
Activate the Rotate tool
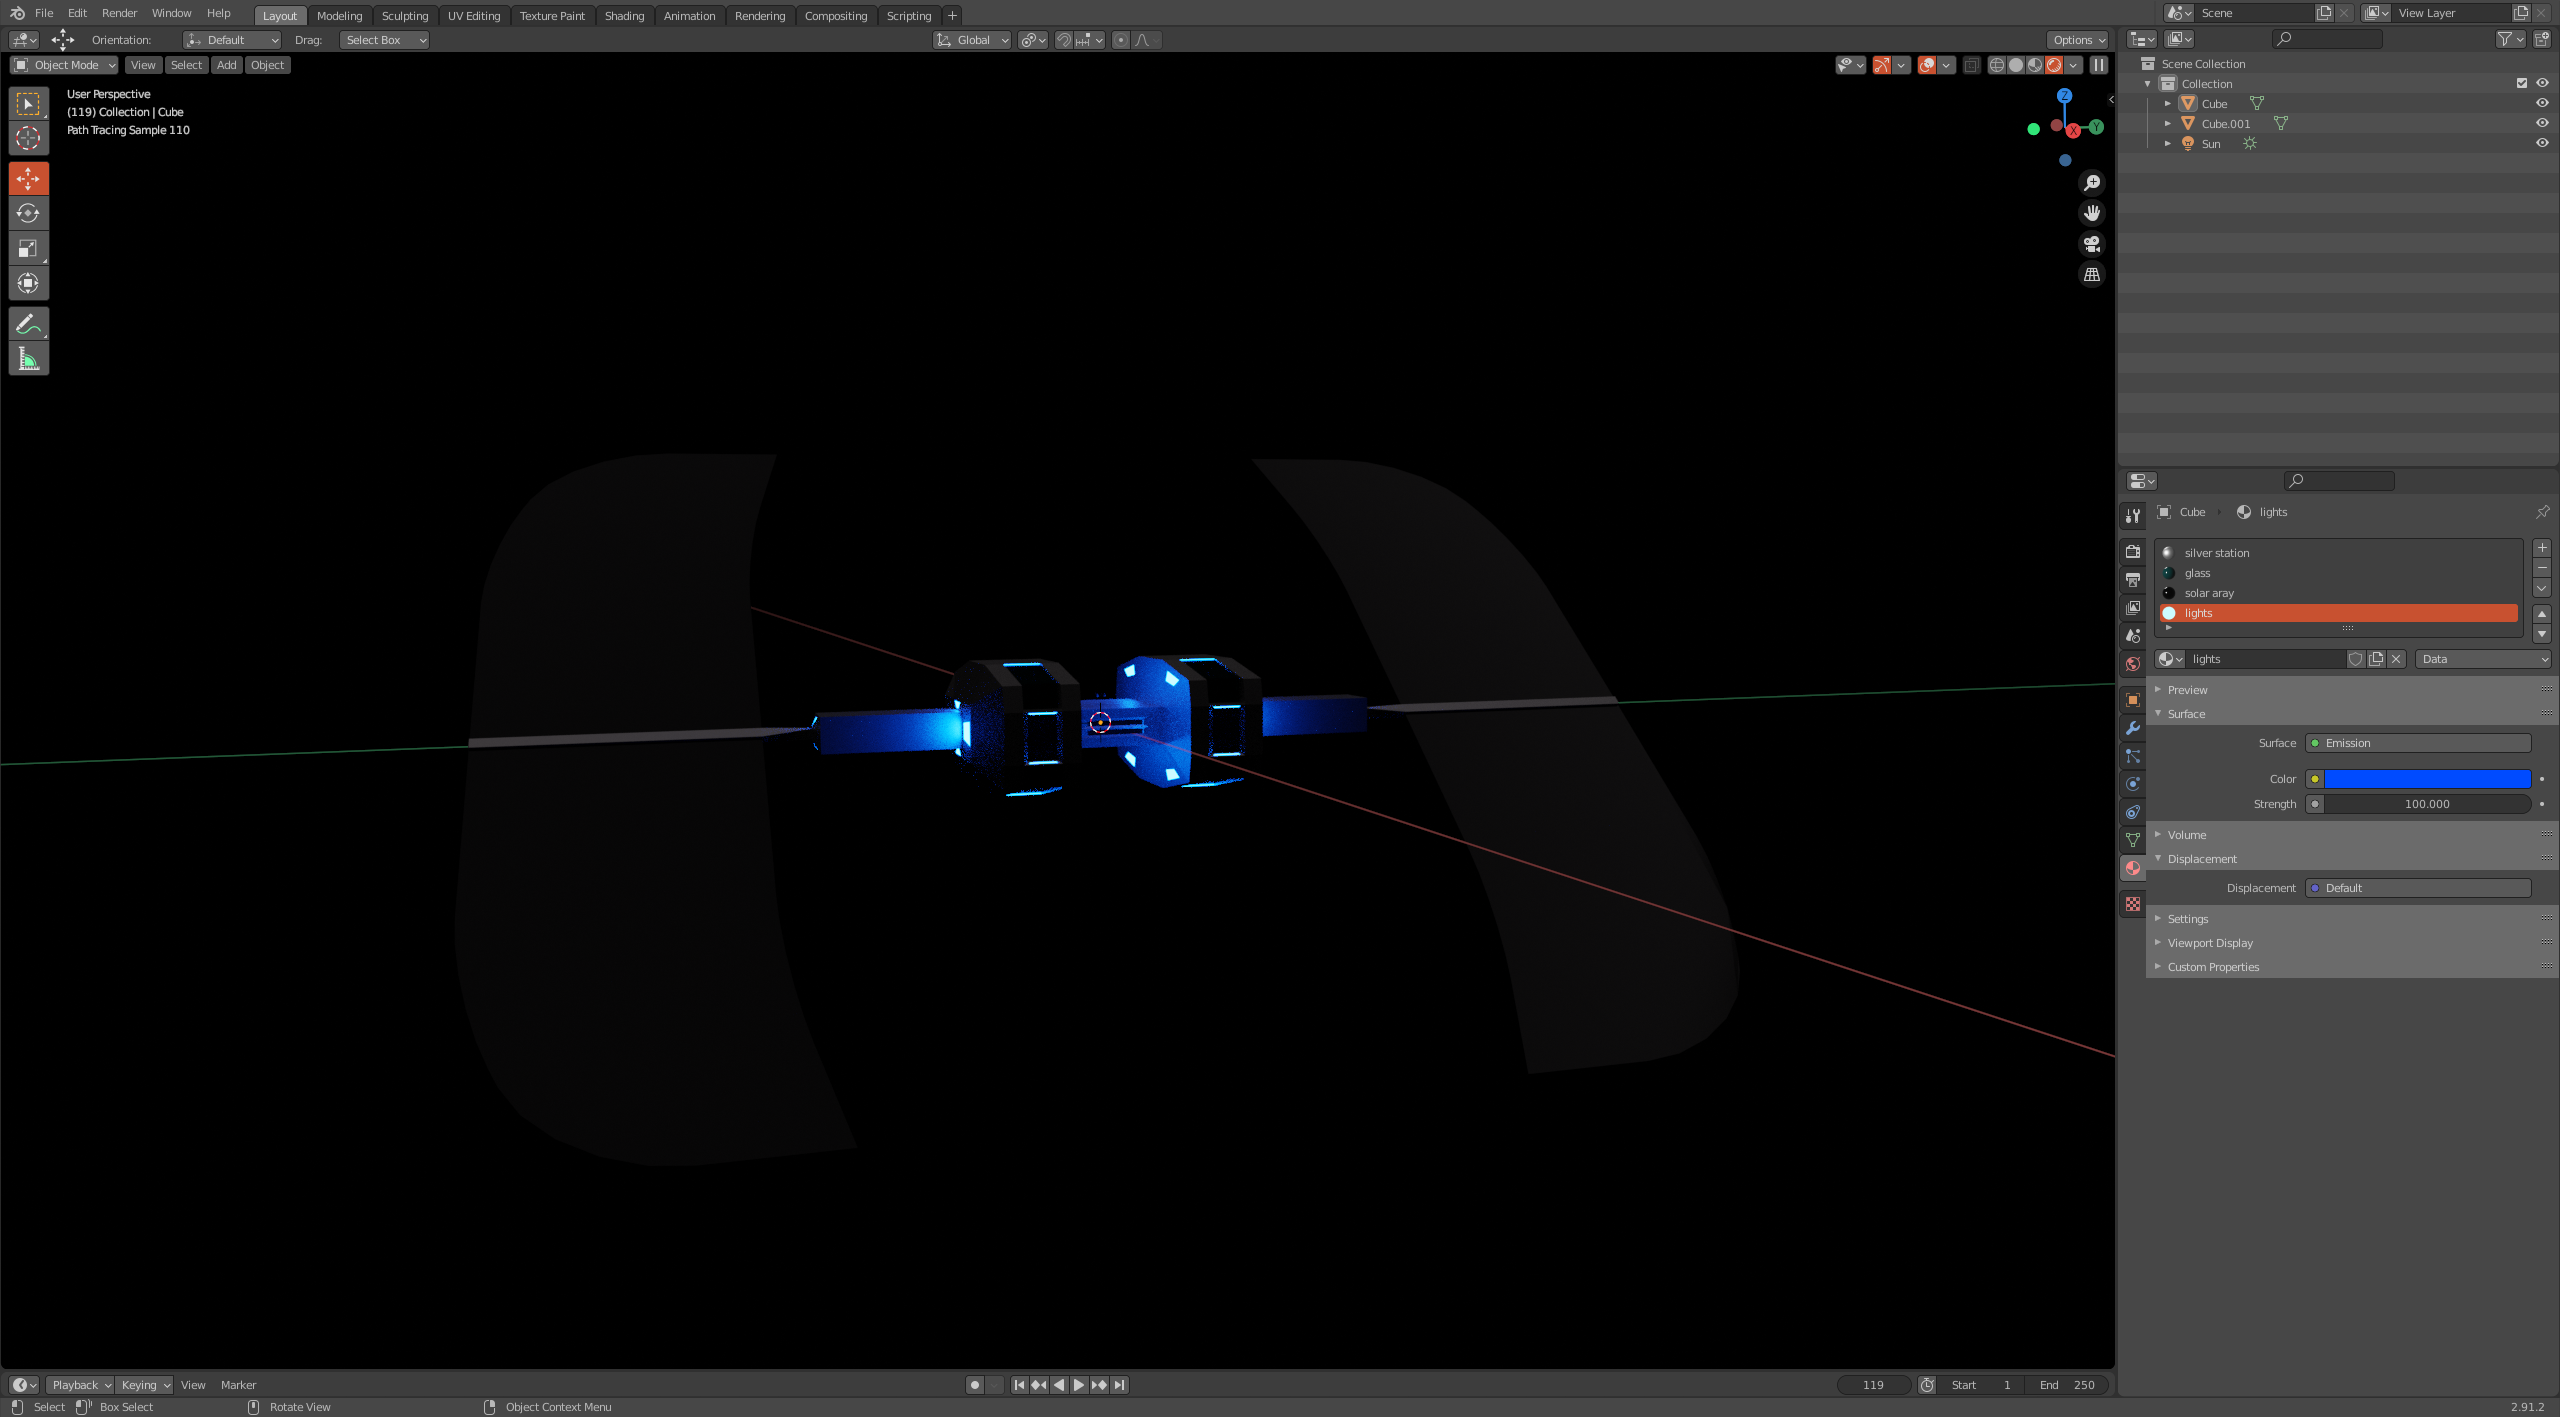tap(28, 213)
